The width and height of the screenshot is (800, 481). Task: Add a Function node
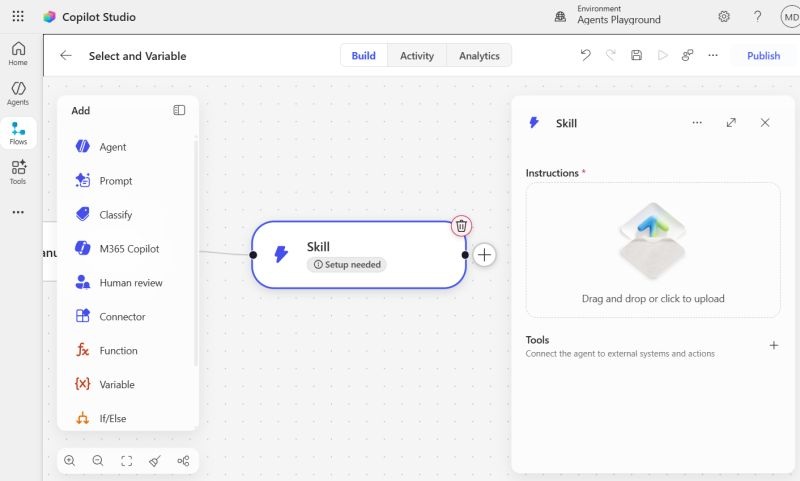(118, 350)
